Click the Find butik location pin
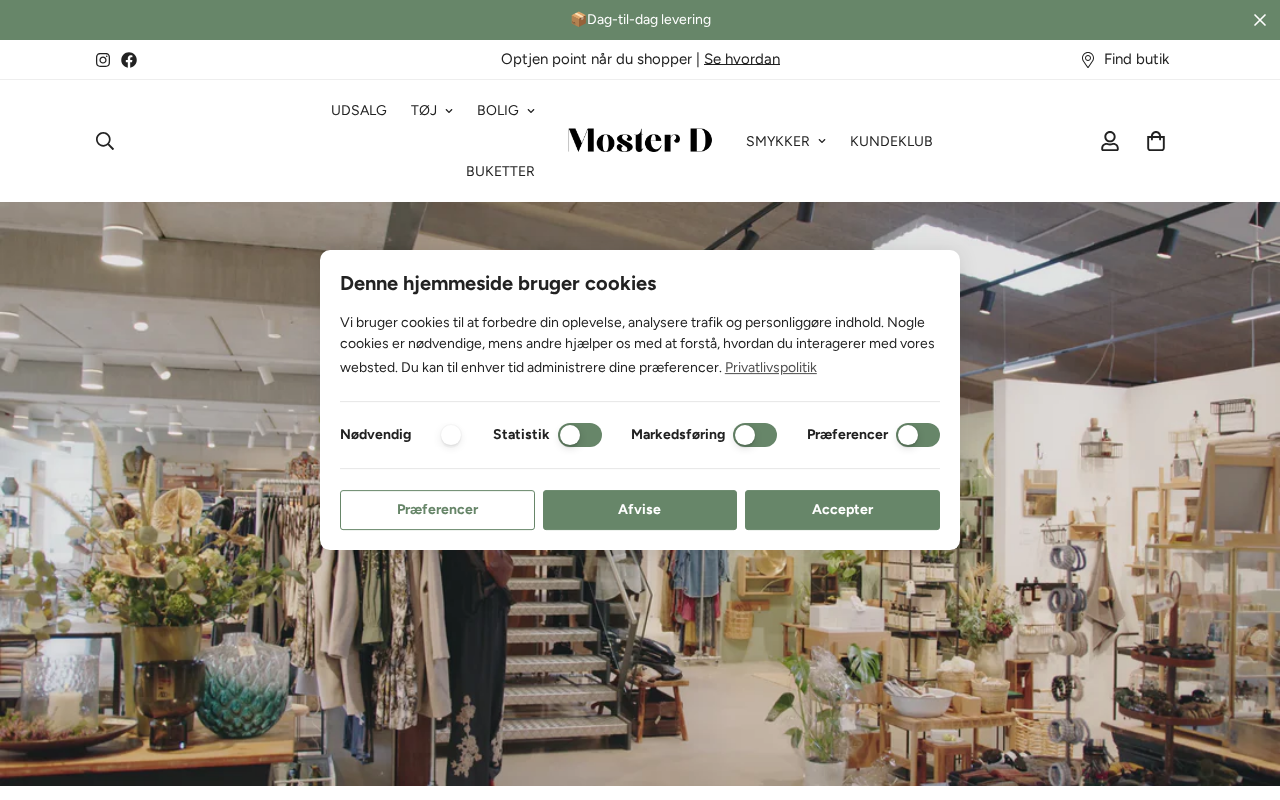 1088,60
